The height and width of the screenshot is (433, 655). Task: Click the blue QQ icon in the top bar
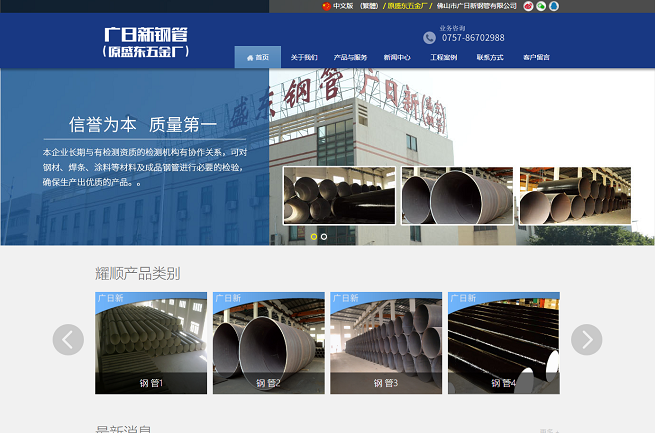(x=553, y=6)
